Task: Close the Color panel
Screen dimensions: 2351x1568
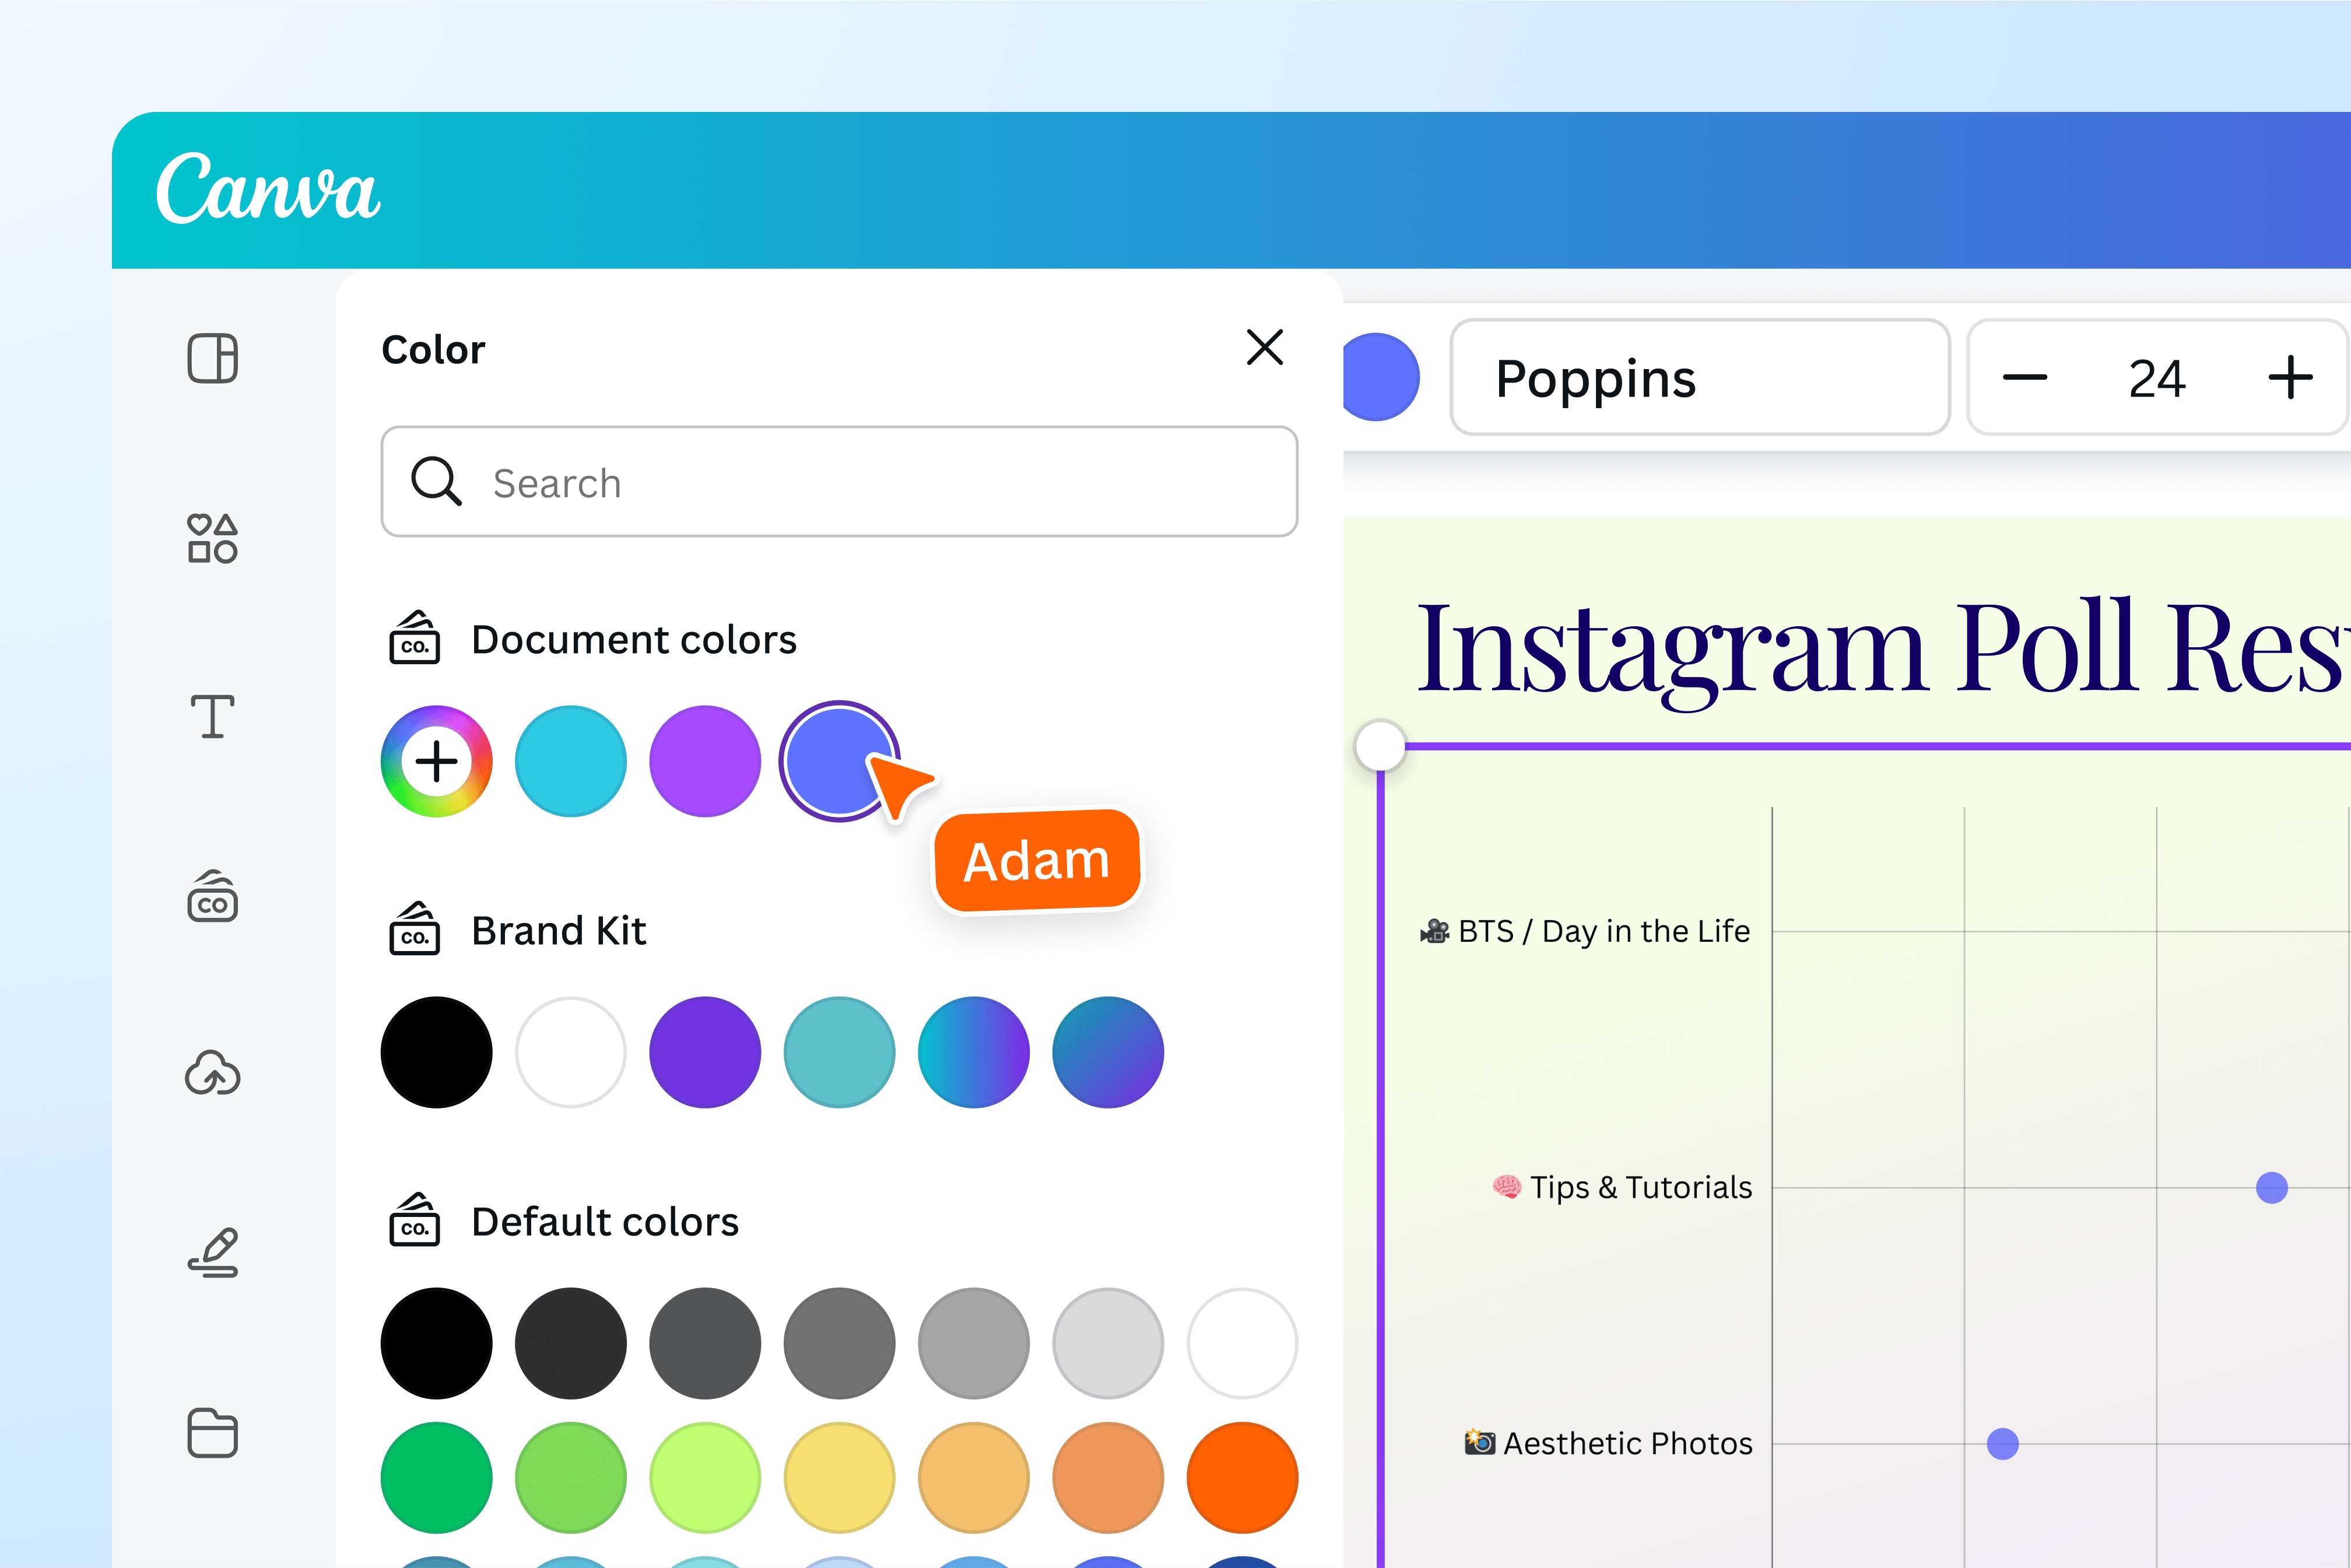Action: (x=1264, y=349)
